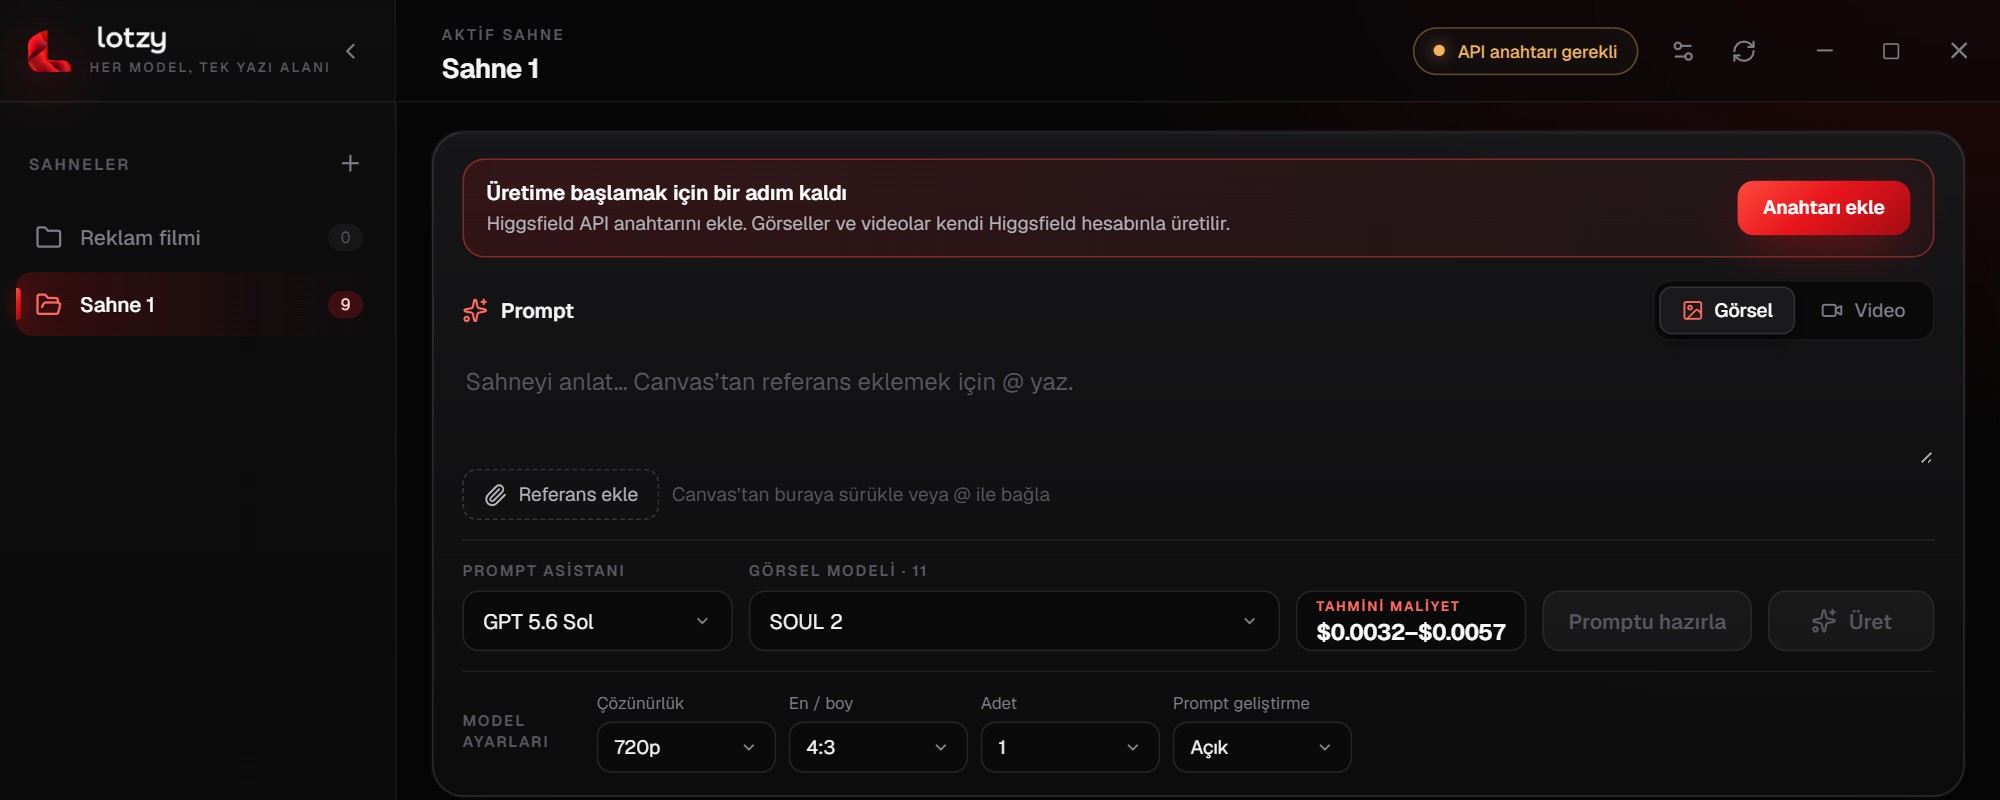This screenshot has height=800, width=2000.
Task: Click the folder icon next to Reklam filmi
Action: coord(49,237)
